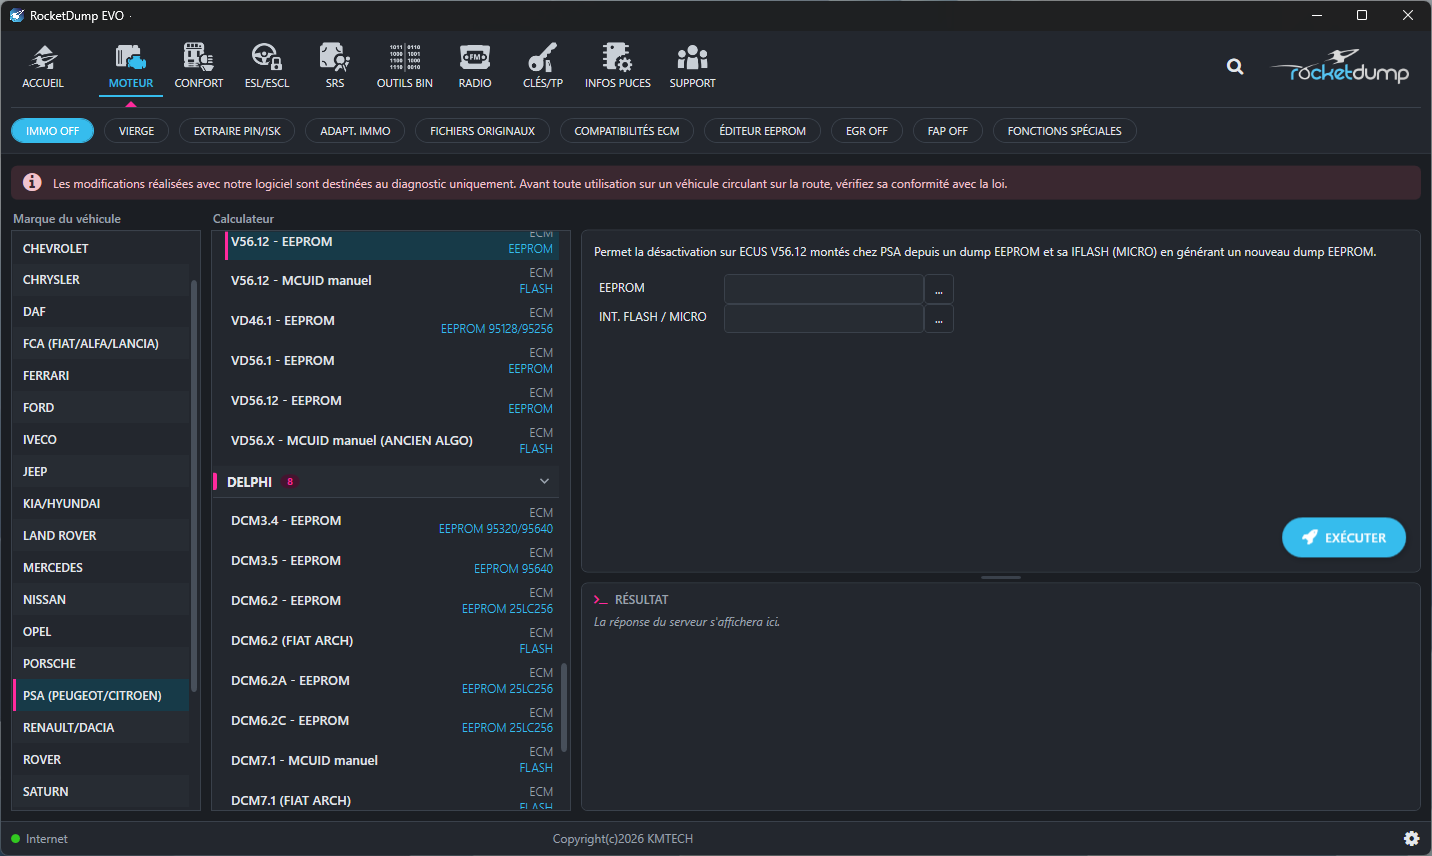Click the RocketDump logo
The width and height of the screenshot is (1432, 856).
point(1340,66)
